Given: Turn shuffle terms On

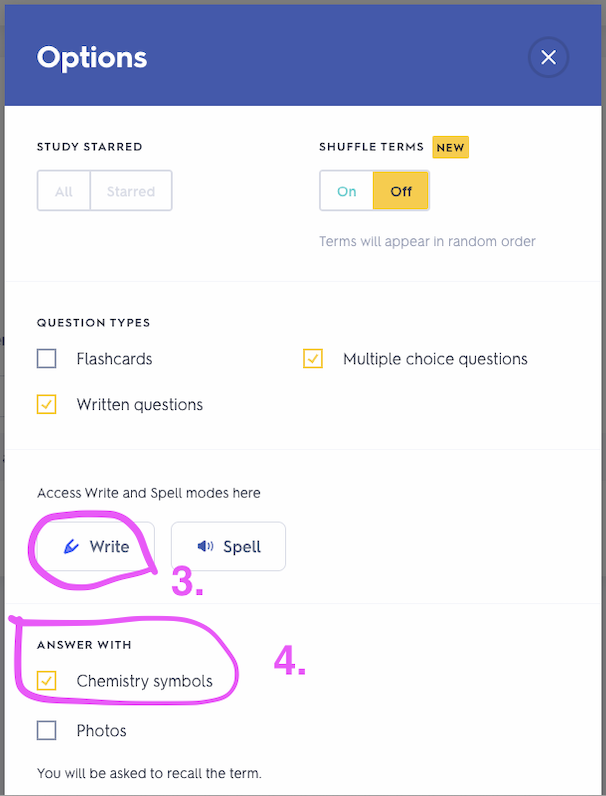Looking at the screenshot, I should [x=347, y=191].
